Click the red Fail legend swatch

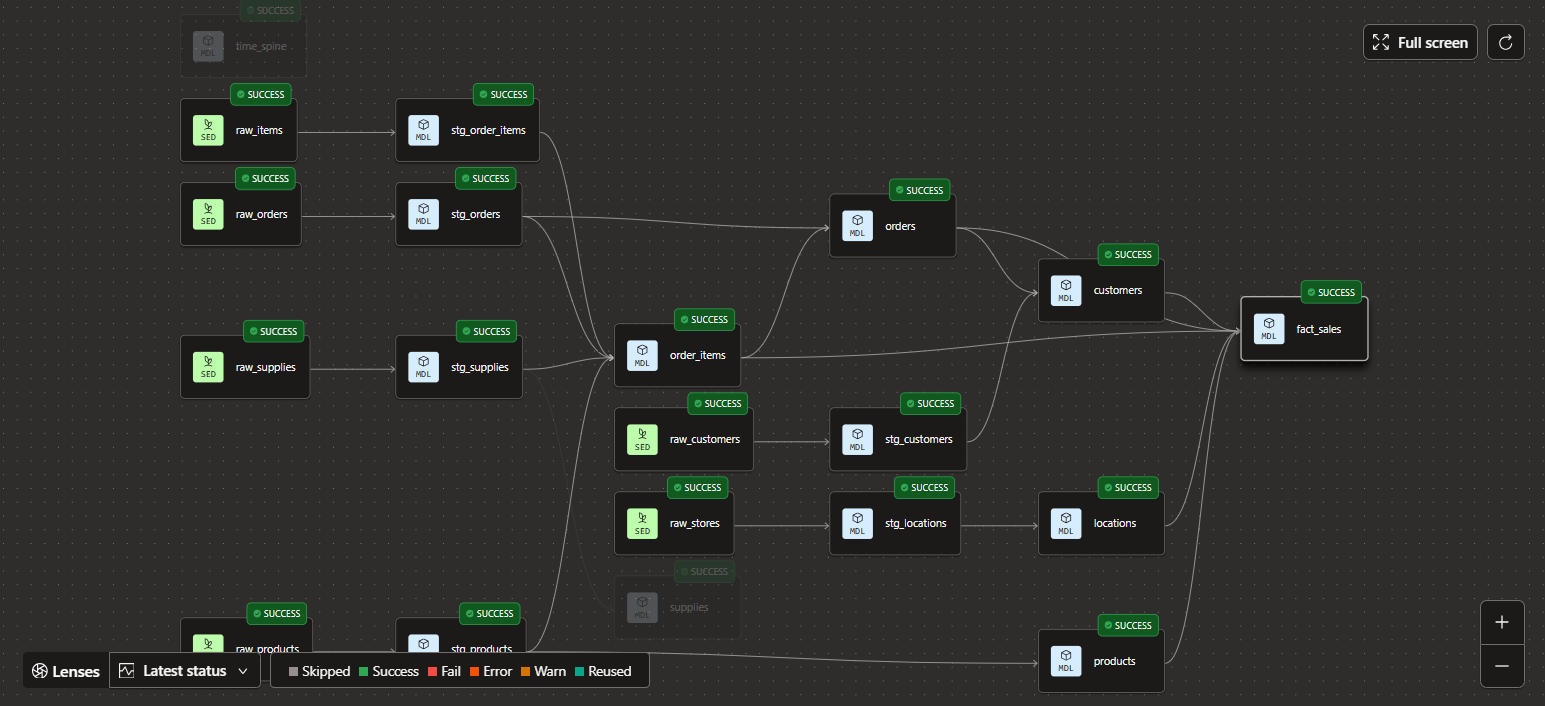coord(432,672)
